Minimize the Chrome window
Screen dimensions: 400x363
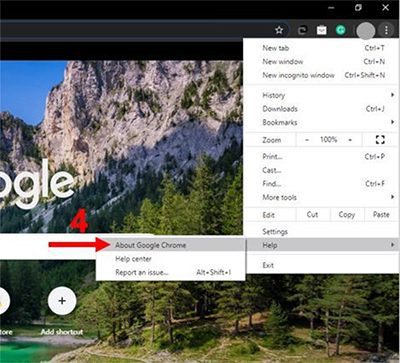pyautogui.click(x=331, y=8)
